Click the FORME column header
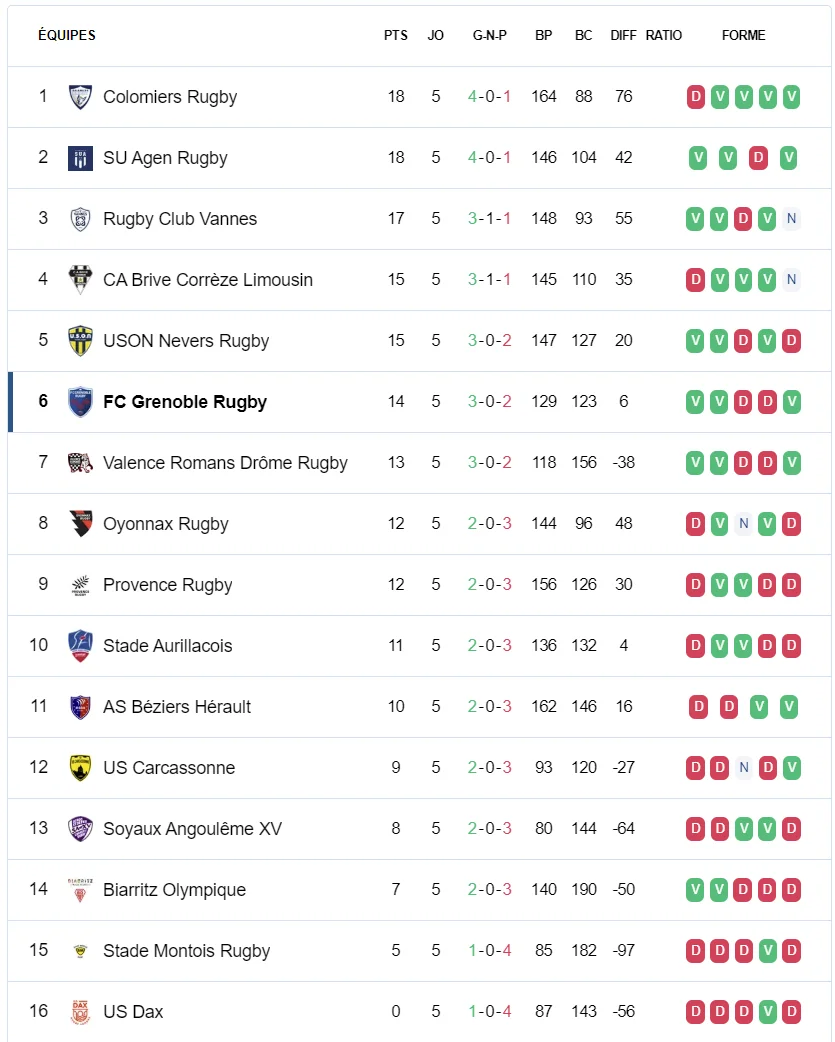 click(x=743, y=35)
